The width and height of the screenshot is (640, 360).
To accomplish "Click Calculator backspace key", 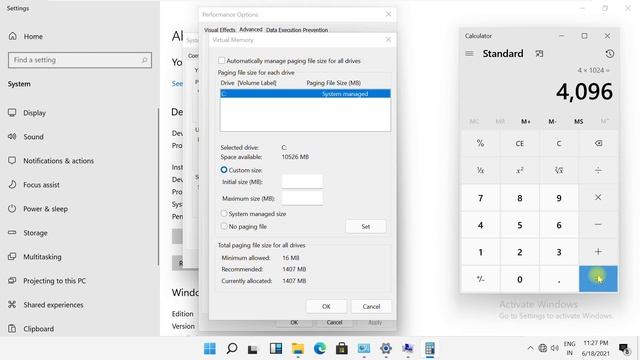I will point(598,143).
